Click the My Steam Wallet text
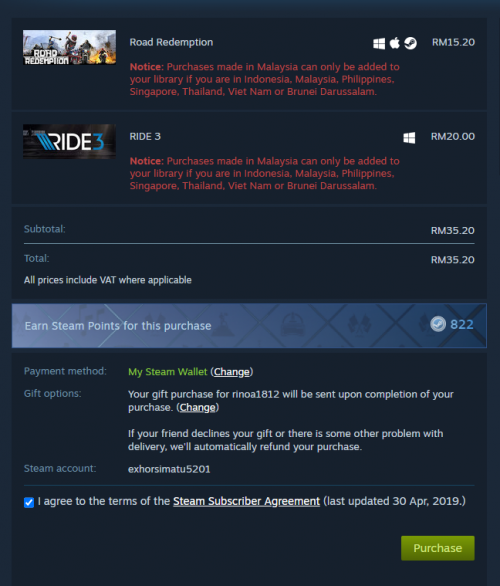 click(x=167, y=372)
